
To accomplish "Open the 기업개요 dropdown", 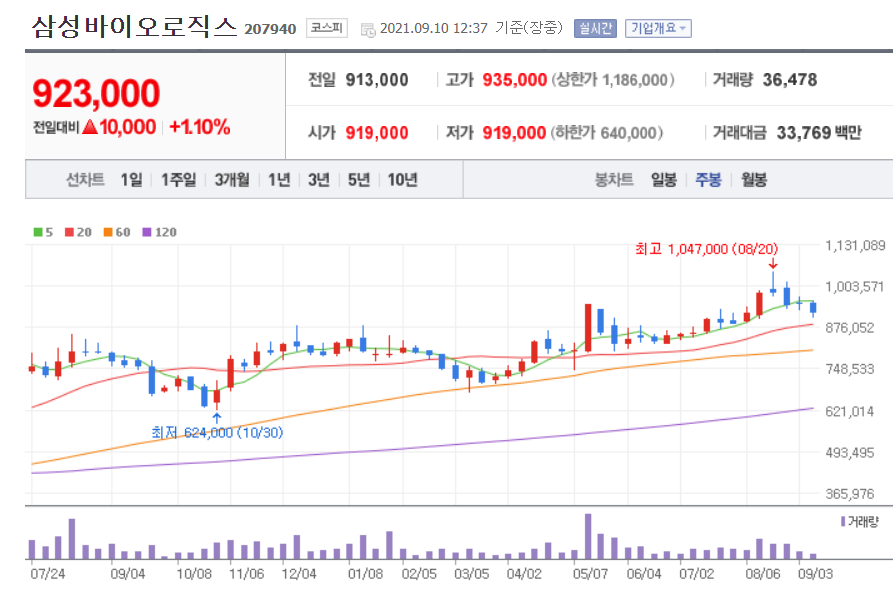I will click(660, 27).
